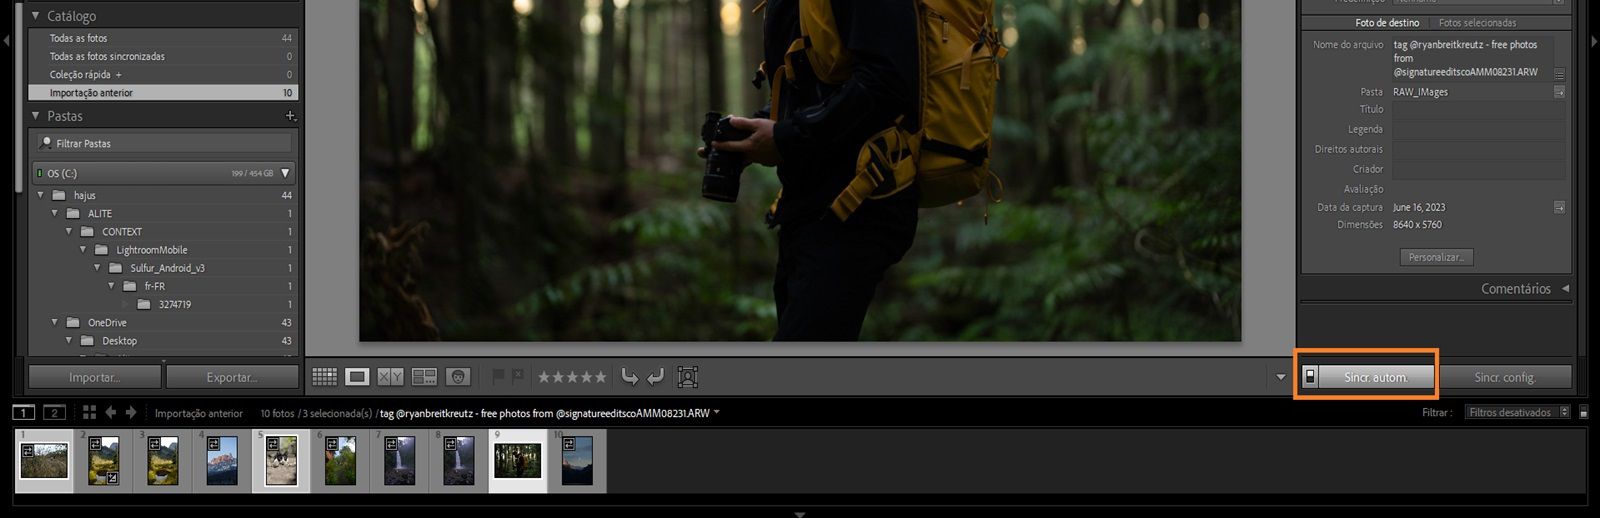Click the Título metadata field
This screenshot has height=518, width=1600.
click(x=1478, y=110)
